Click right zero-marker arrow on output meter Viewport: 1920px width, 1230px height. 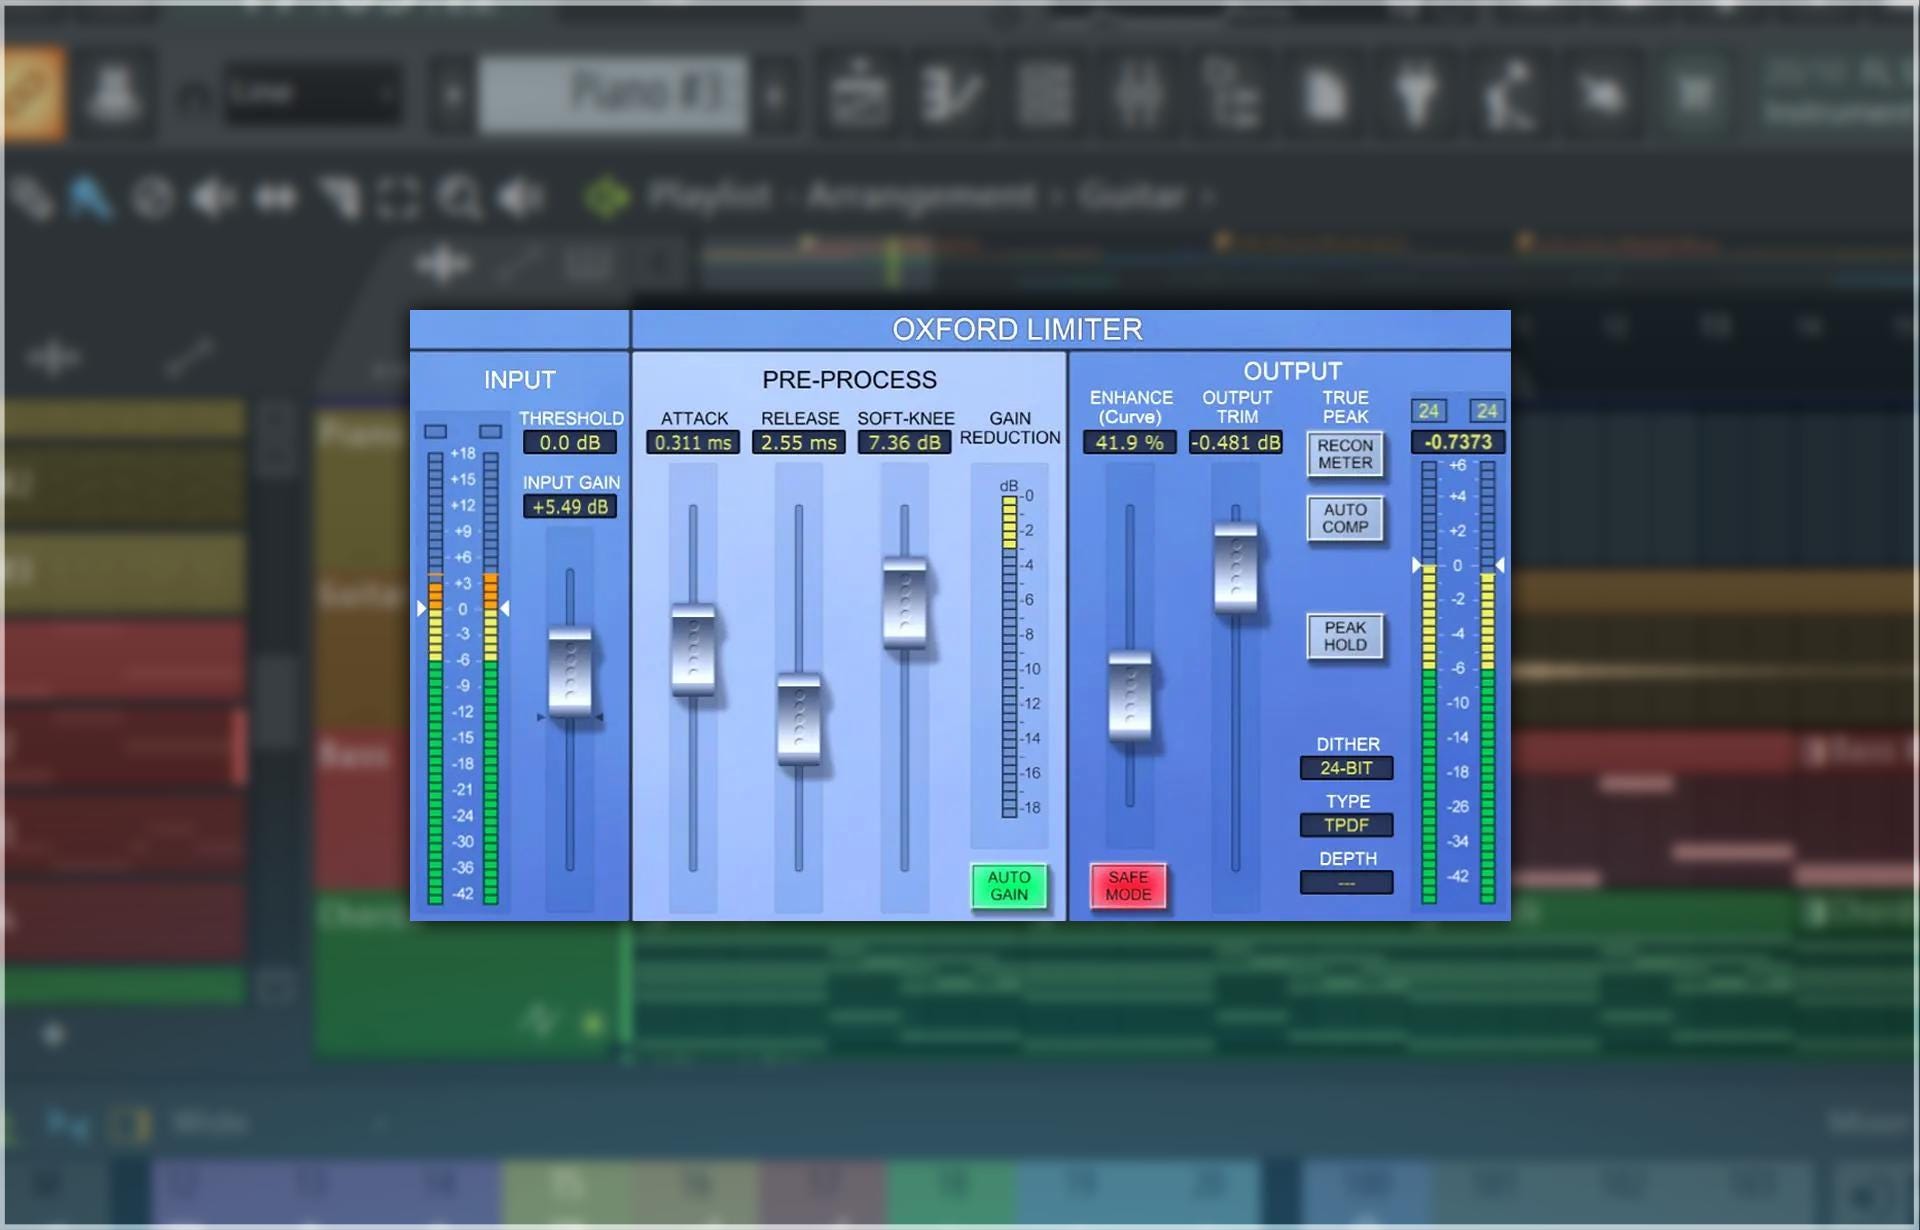(1500, 565)
